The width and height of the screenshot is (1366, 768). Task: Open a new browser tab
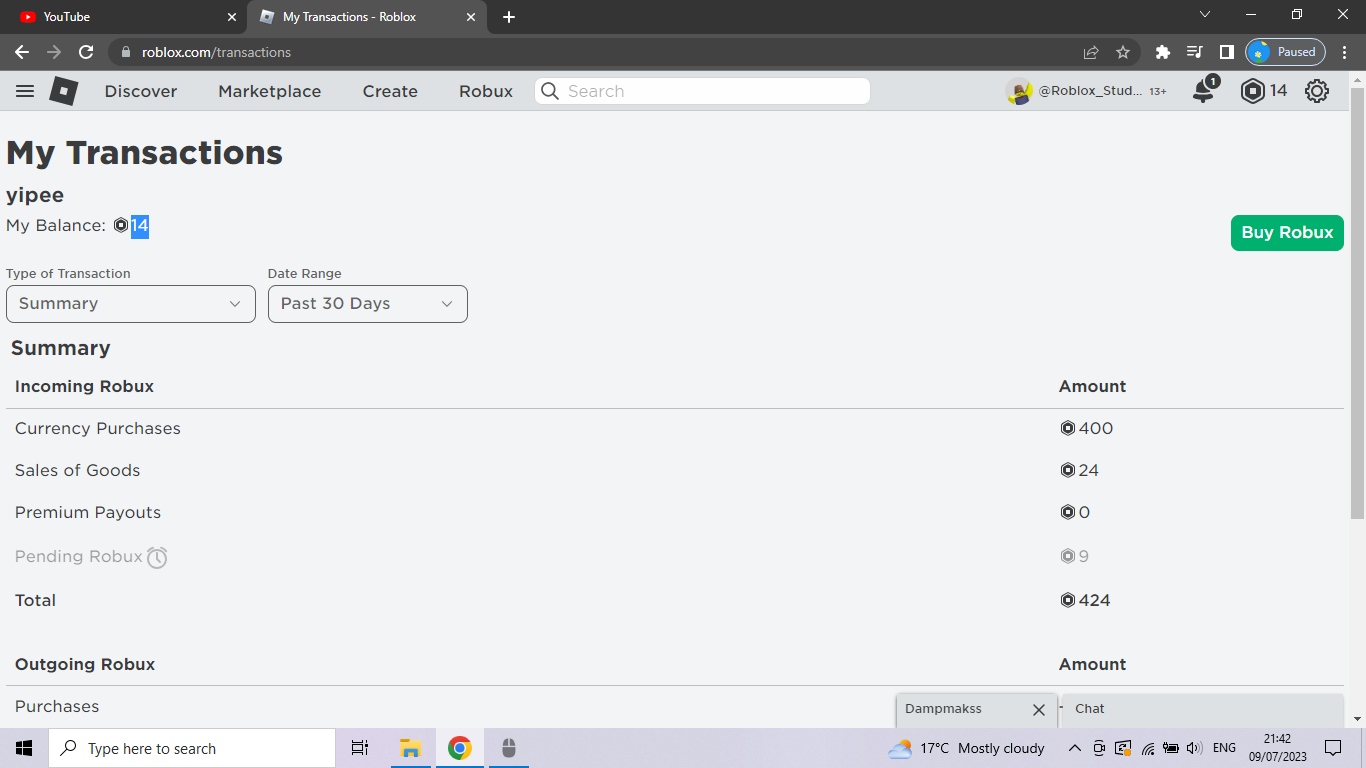509,17
